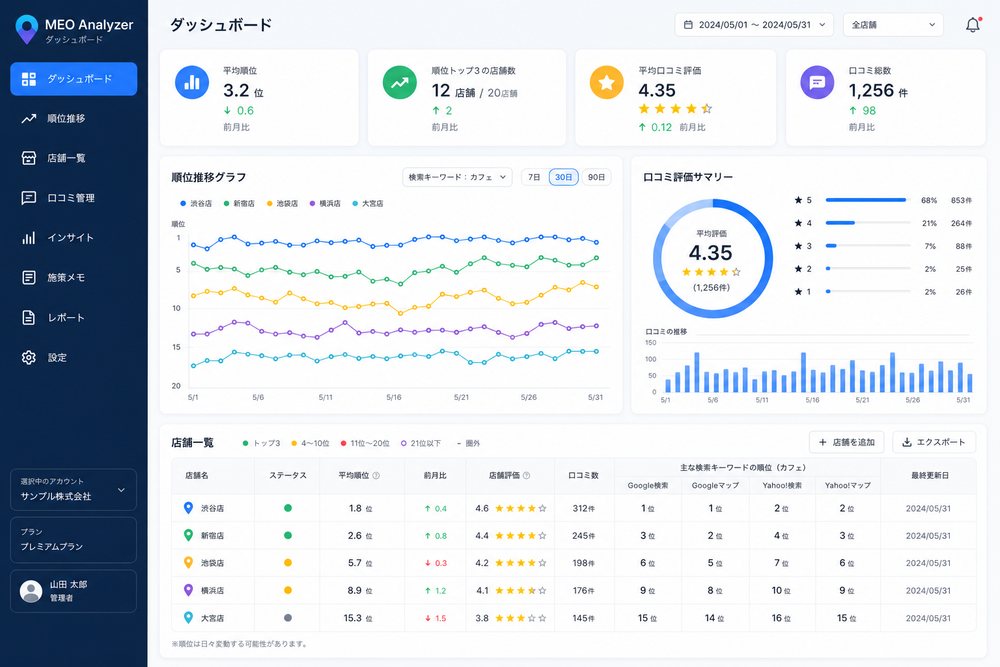Click the 3-star rating bar showing 7%
The width and height of the screenshot is (1000, 667).
867,246
